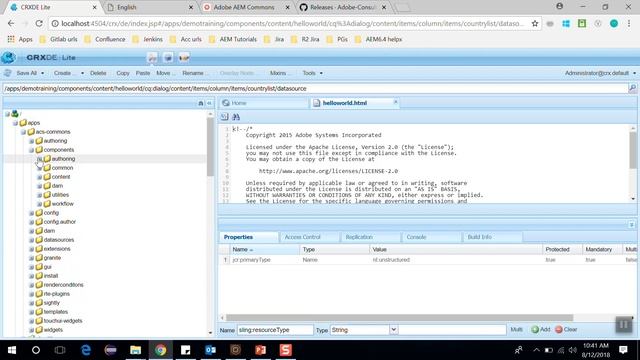Click the Mixins toolbar button
The image size is (640, 360).
pyautogui.click(x=279, y=73)
